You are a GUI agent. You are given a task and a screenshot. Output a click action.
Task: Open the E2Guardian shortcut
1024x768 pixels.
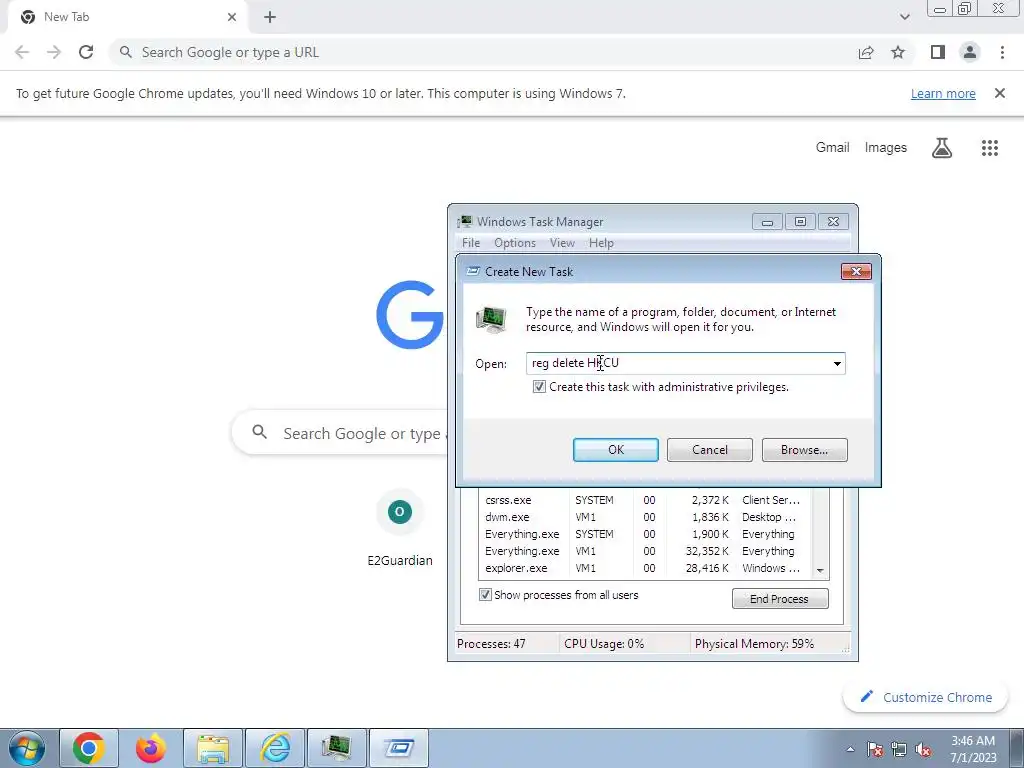point(400,529)
